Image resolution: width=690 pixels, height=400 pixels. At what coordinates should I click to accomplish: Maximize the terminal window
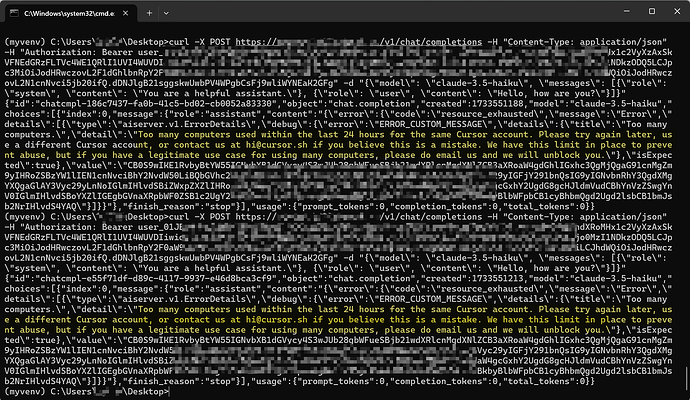pos(652,11)
